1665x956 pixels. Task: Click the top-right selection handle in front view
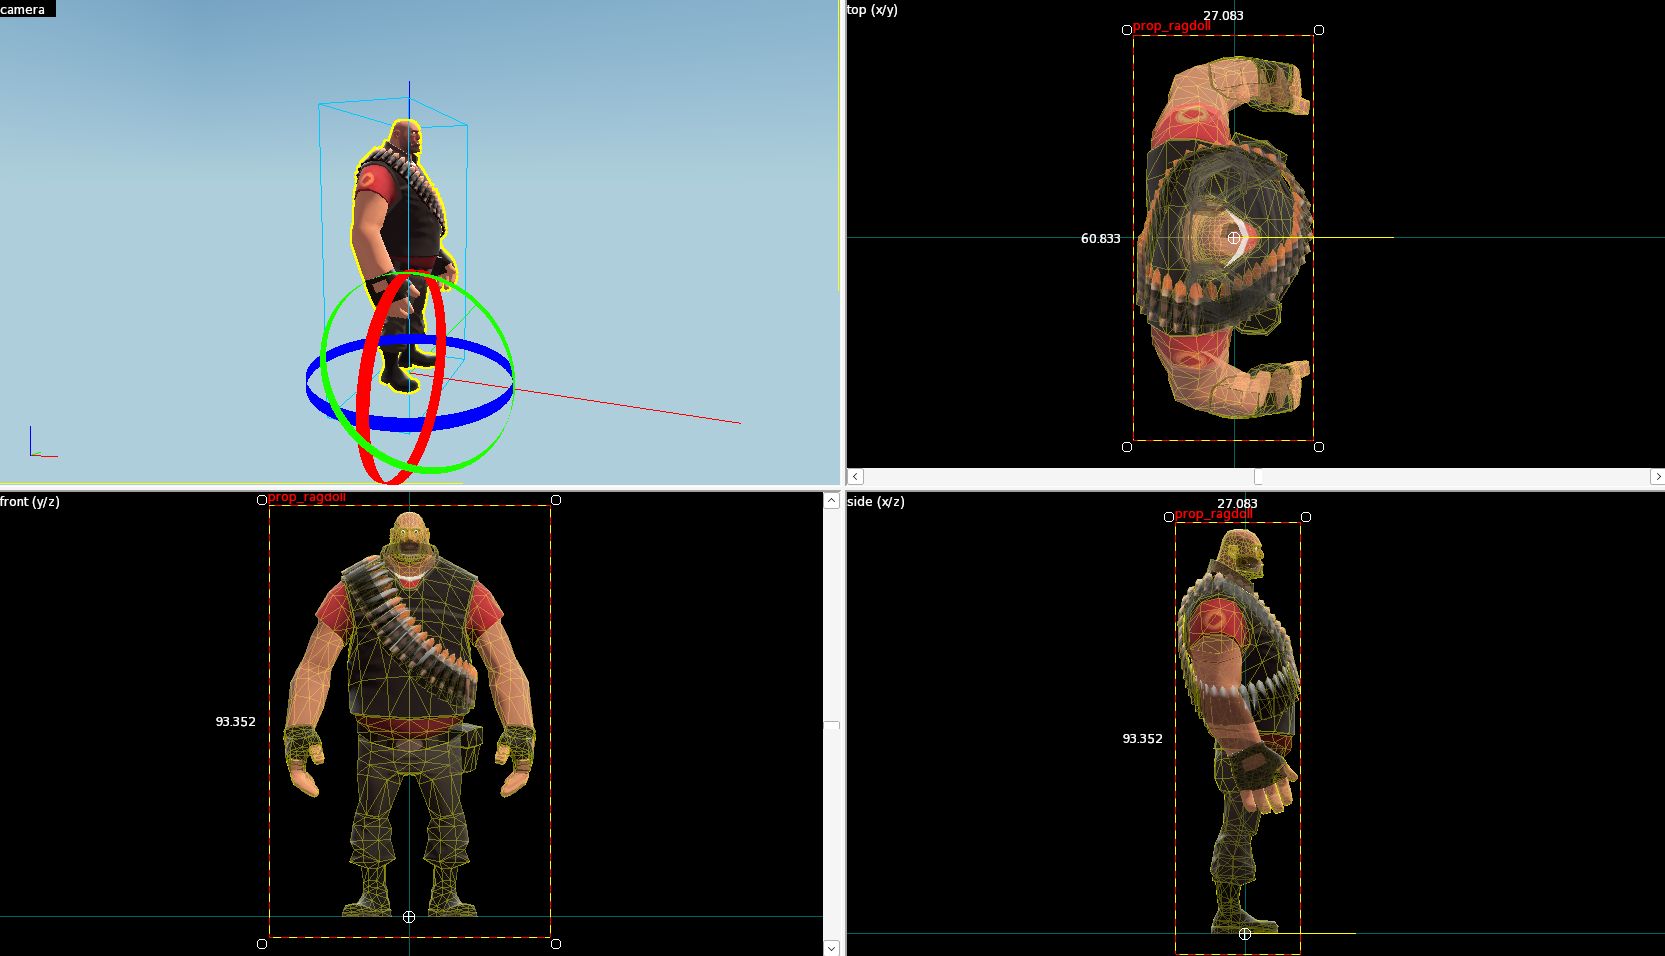coord(556,500)
